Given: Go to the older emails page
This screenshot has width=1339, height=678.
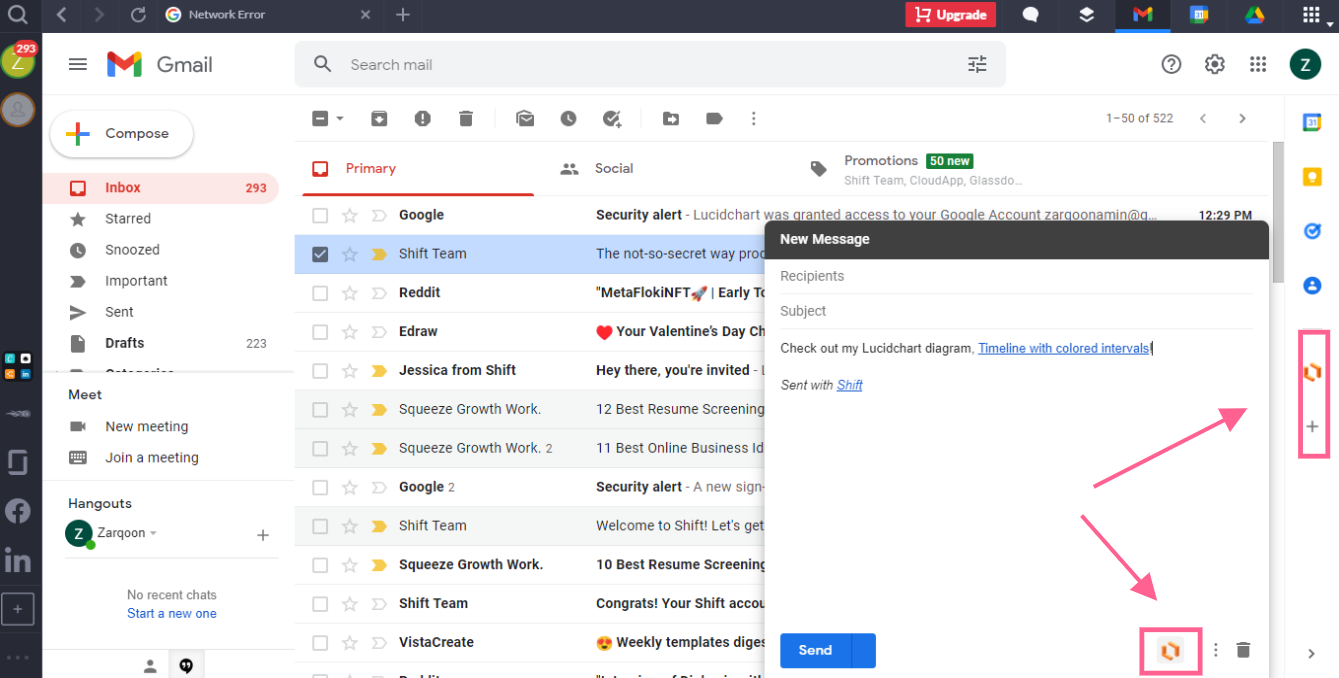Looking at the screenshot, I should (1243, 118).
